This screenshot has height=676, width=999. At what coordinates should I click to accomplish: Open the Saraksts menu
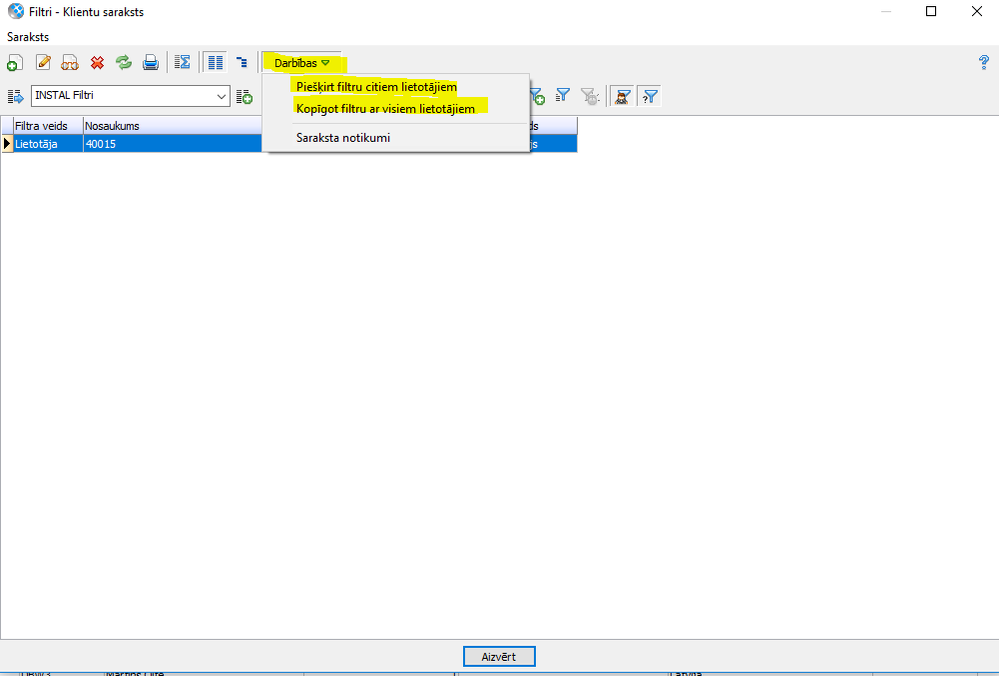28,37
